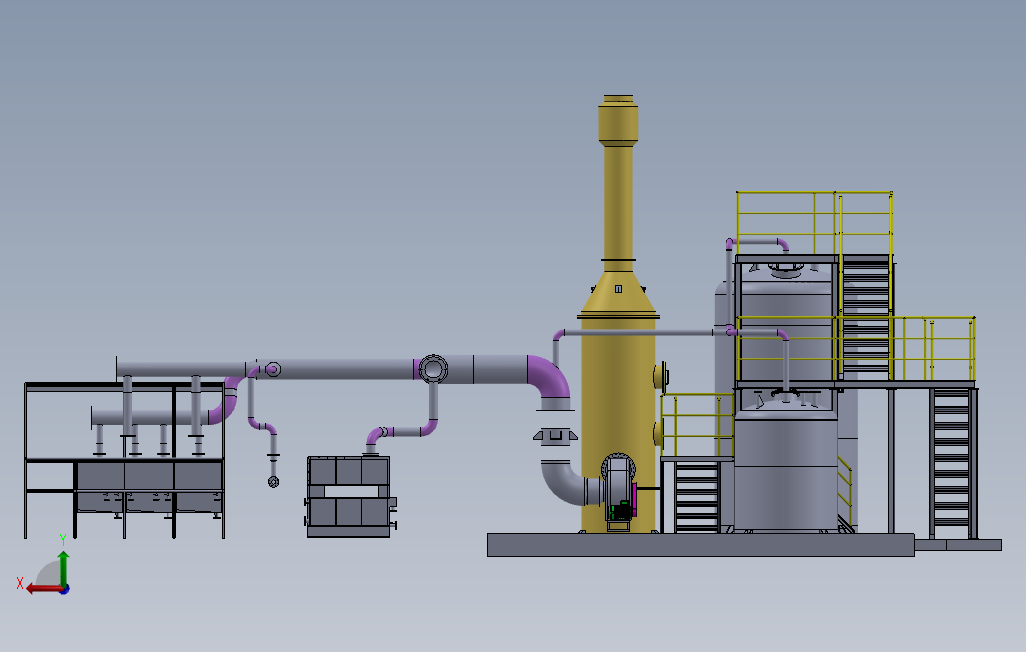This screenshot has height=652, width=1026.
Task: Select the damper fitting below the purple elbow
Action: click(555, 435)
